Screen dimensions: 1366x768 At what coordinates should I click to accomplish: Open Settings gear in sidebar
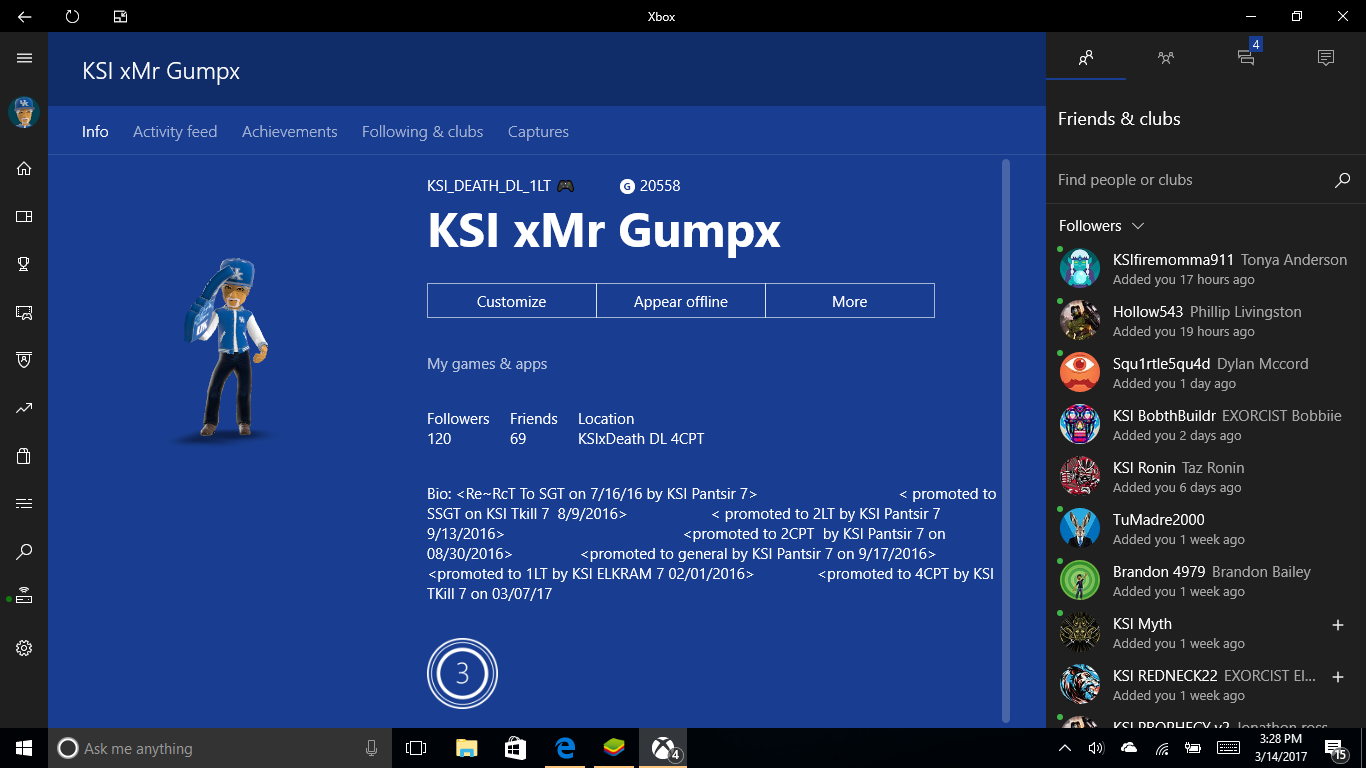pos(24,648)
